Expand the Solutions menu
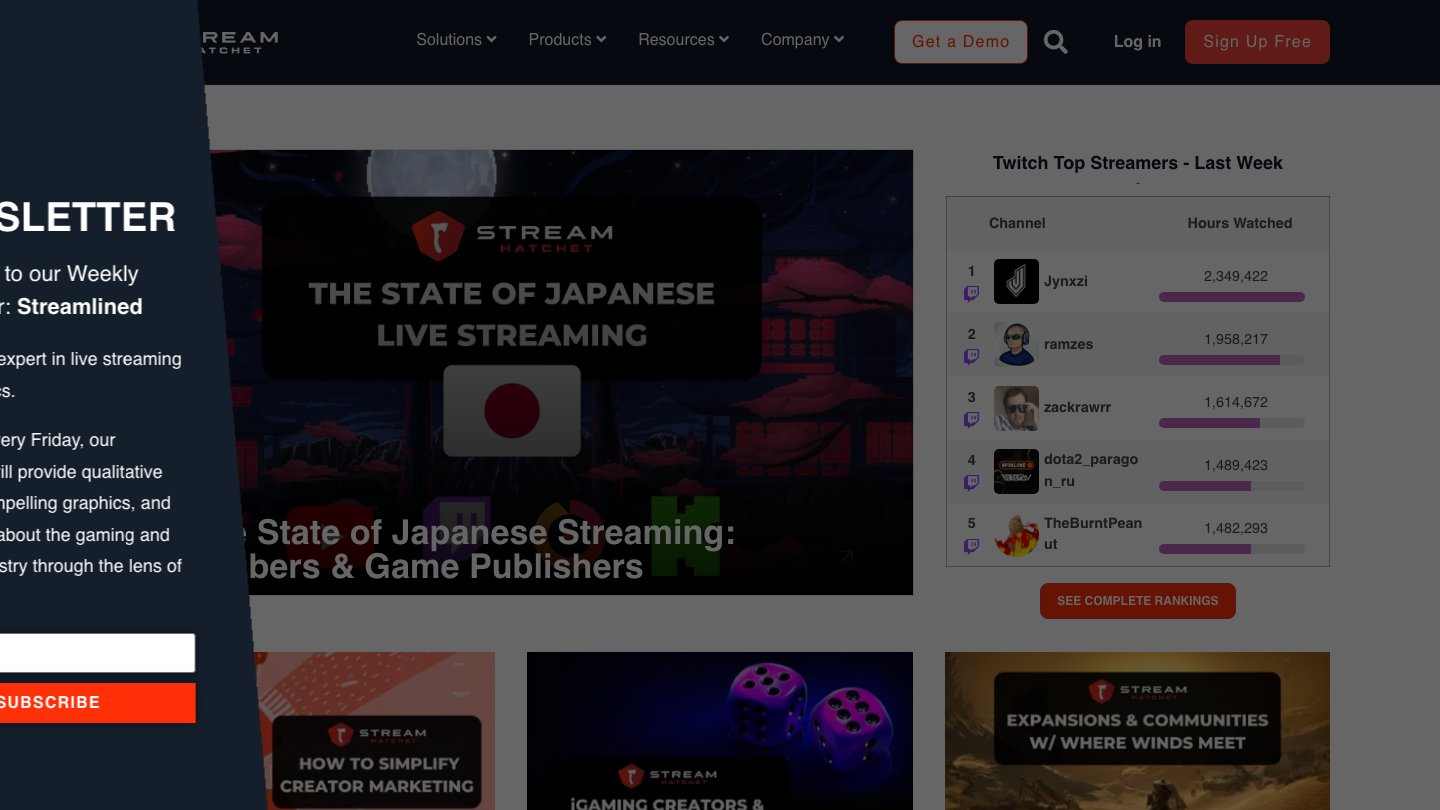Viewport: 1440px width, 810px height. pos(456,40)
